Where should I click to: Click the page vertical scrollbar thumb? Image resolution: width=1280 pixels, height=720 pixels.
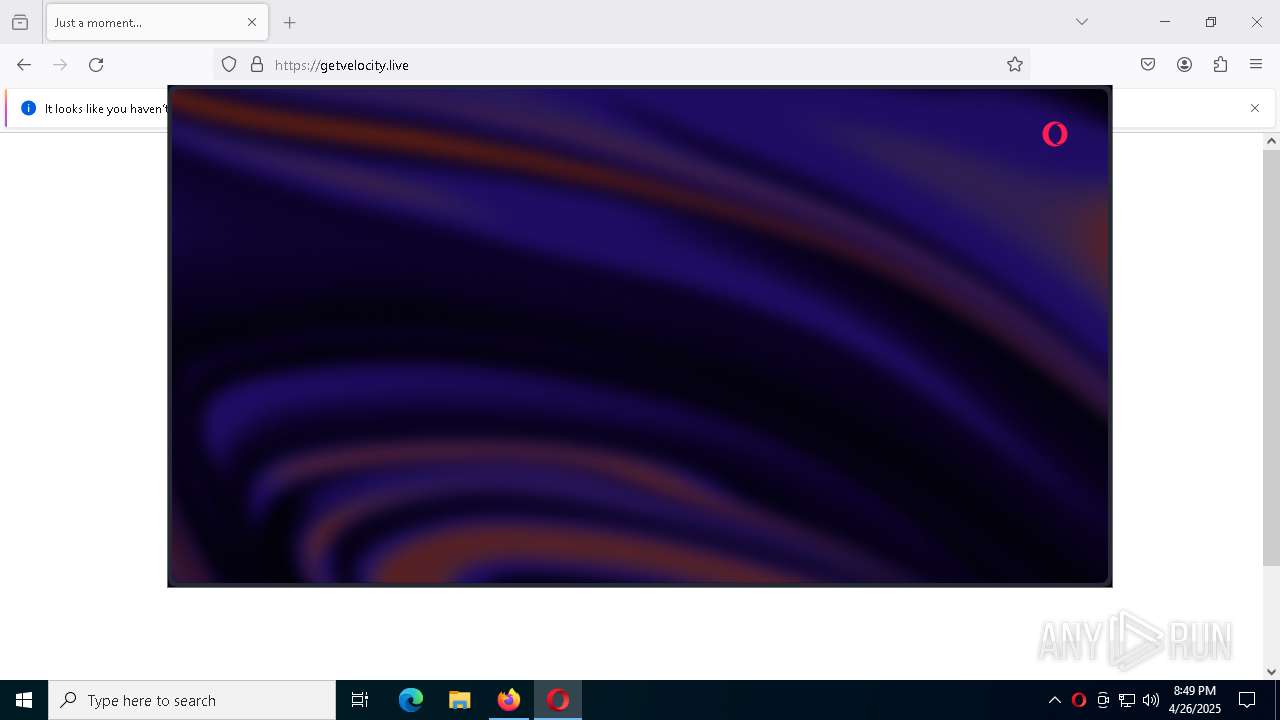1271,358
